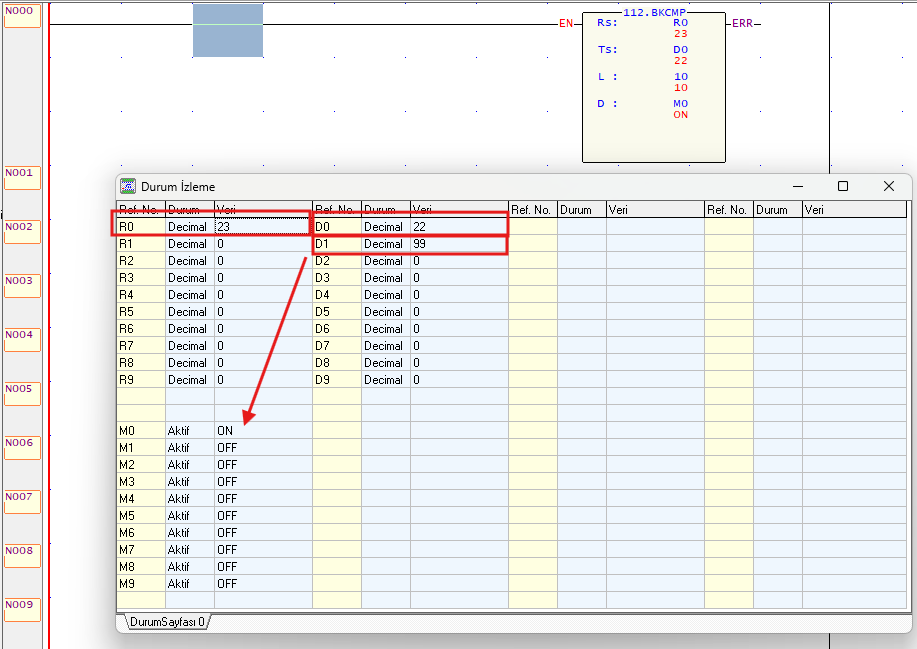Screen dimensions: 917x649
Task: Toggle the M9 status showing OFF
Action: coord(262,584)
